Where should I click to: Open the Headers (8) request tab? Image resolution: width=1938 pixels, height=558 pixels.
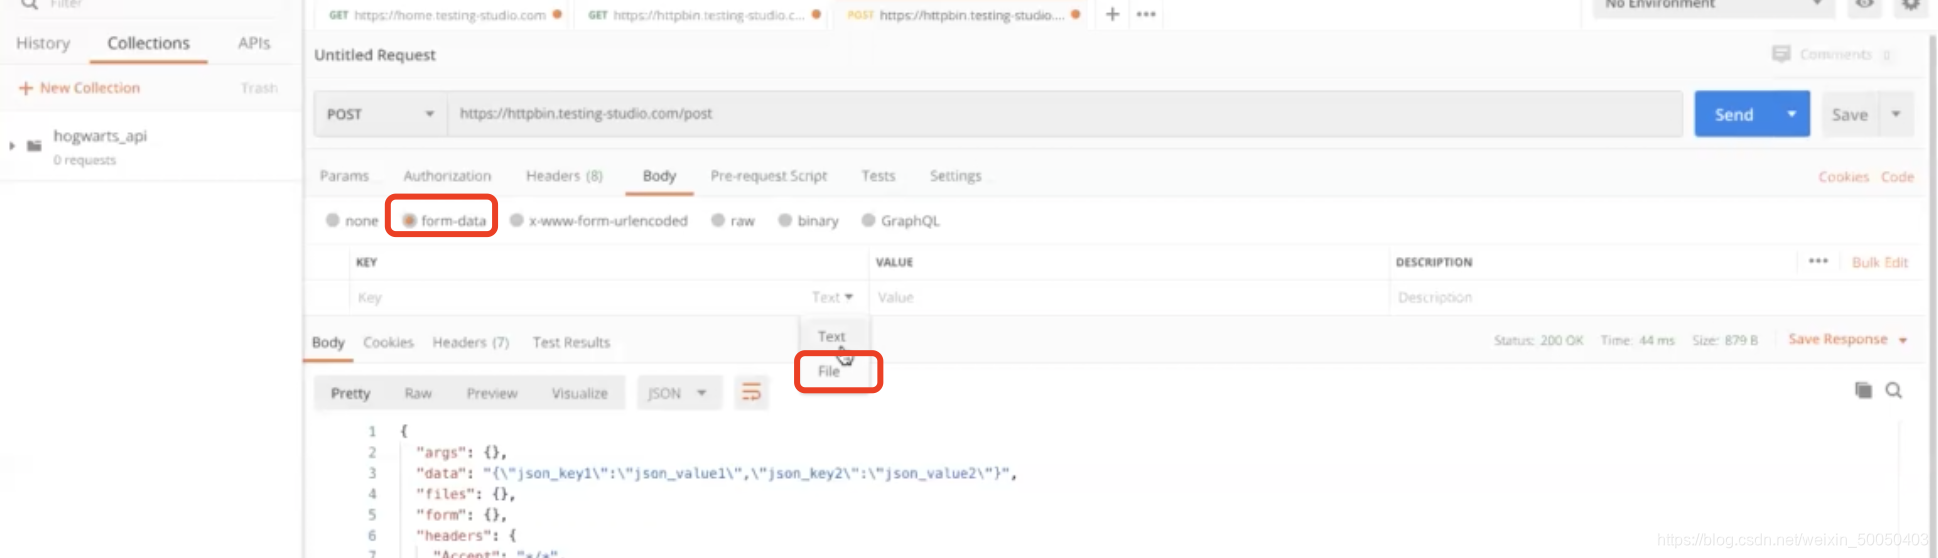[564, 176]
